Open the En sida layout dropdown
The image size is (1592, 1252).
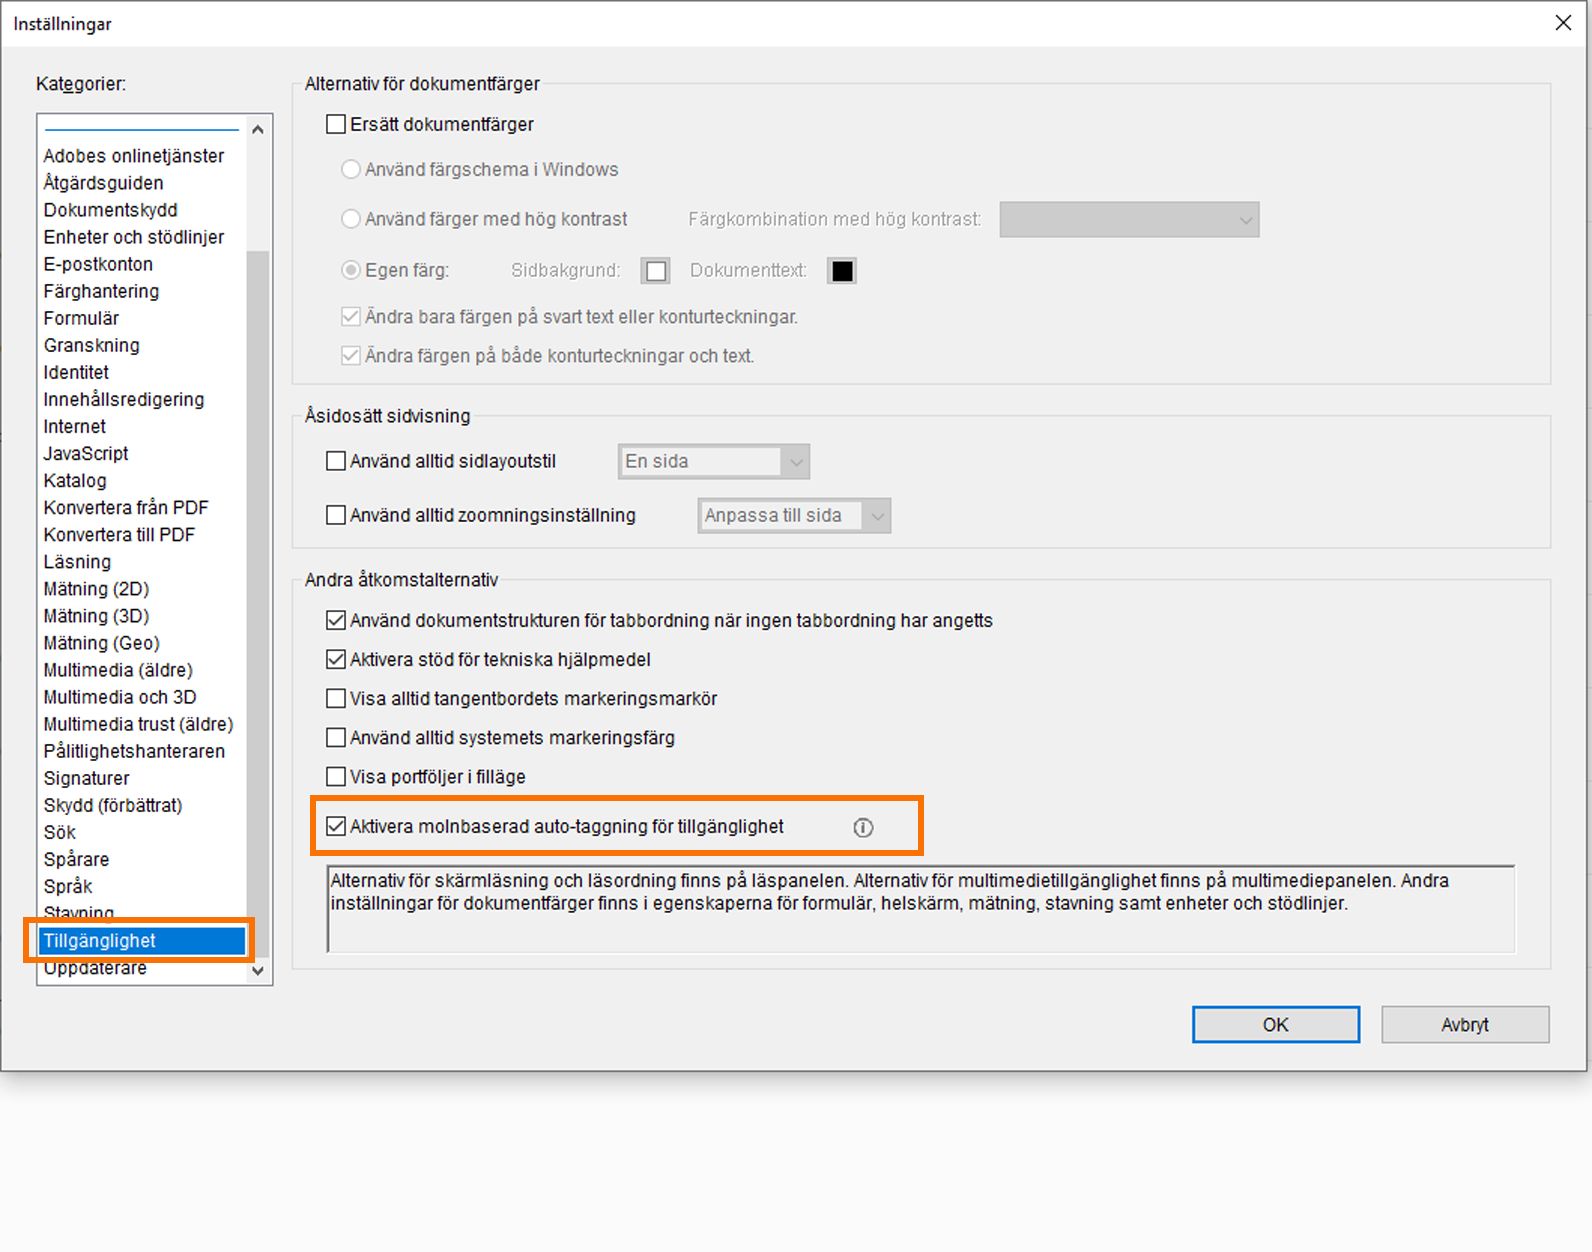(x=714, y=462)
